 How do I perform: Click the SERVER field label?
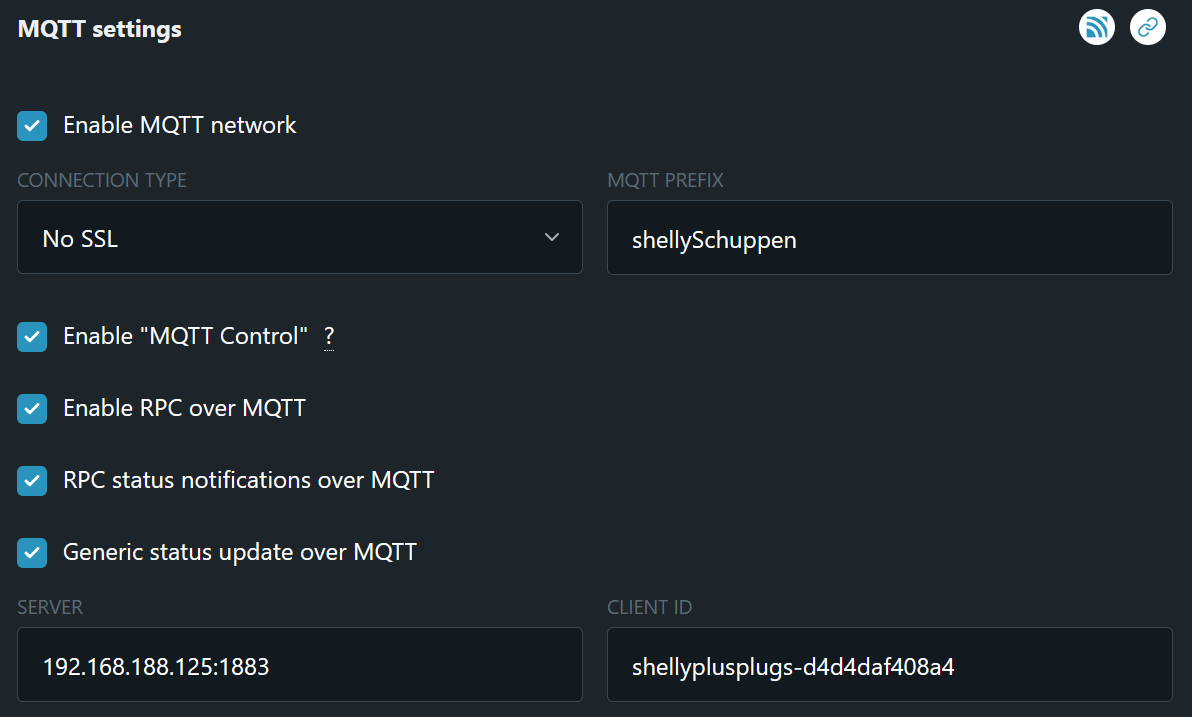(x=50, y=607)
